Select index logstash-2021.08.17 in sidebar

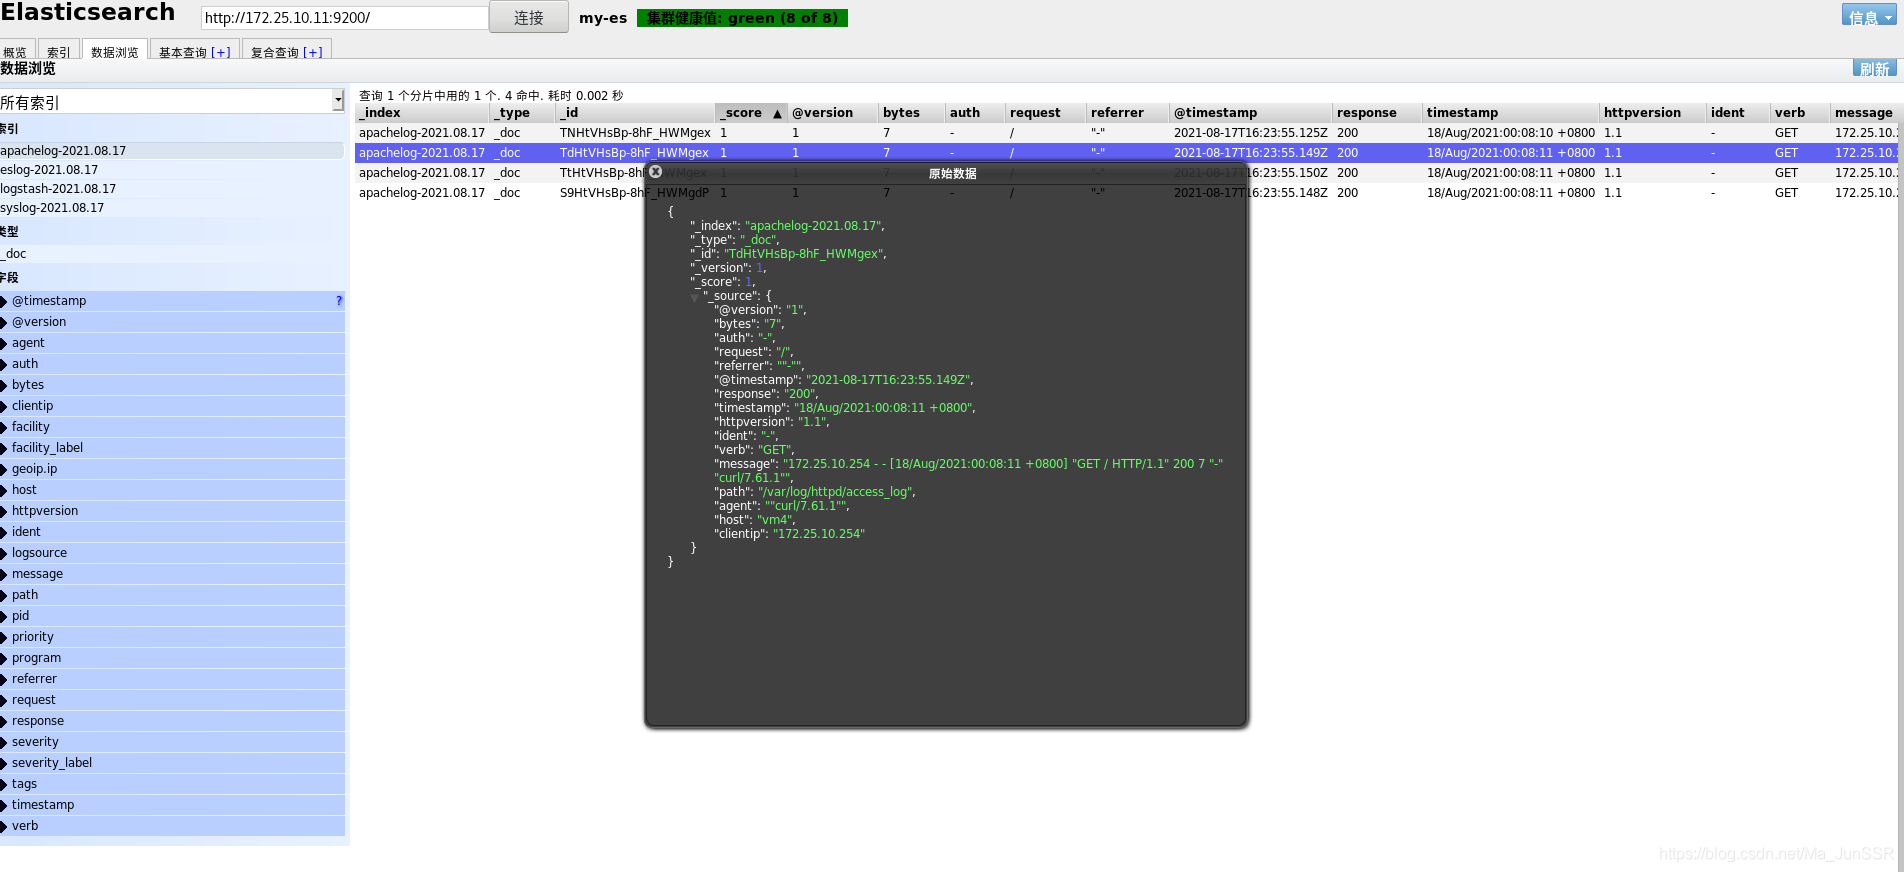pos(172,189)
